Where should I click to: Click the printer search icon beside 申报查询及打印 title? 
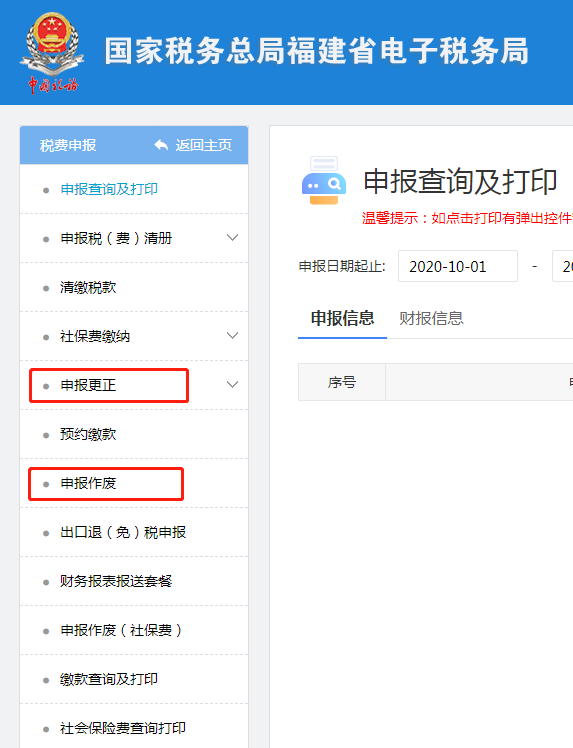point(324,181)
